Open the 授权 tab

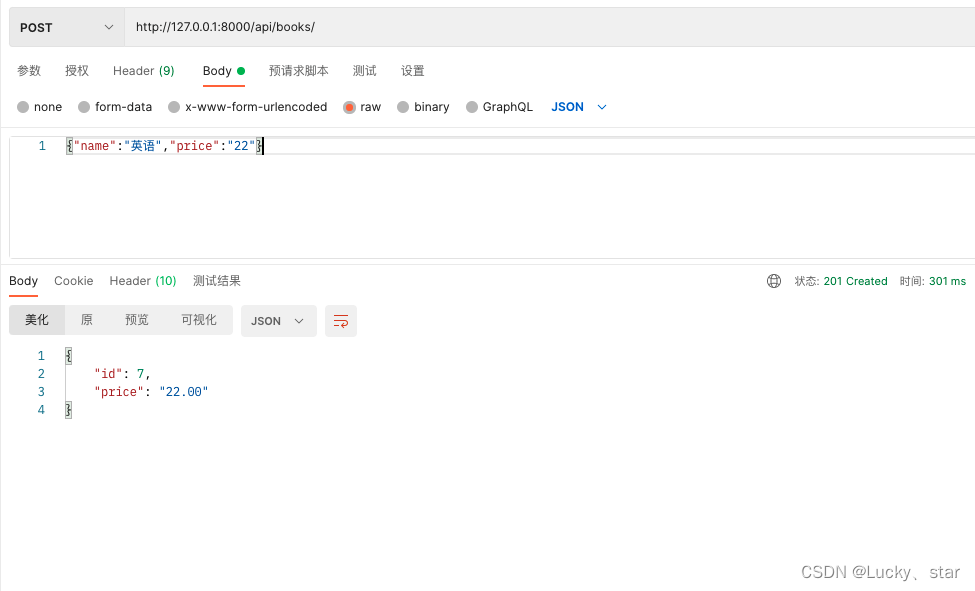[x=77, y=71]
